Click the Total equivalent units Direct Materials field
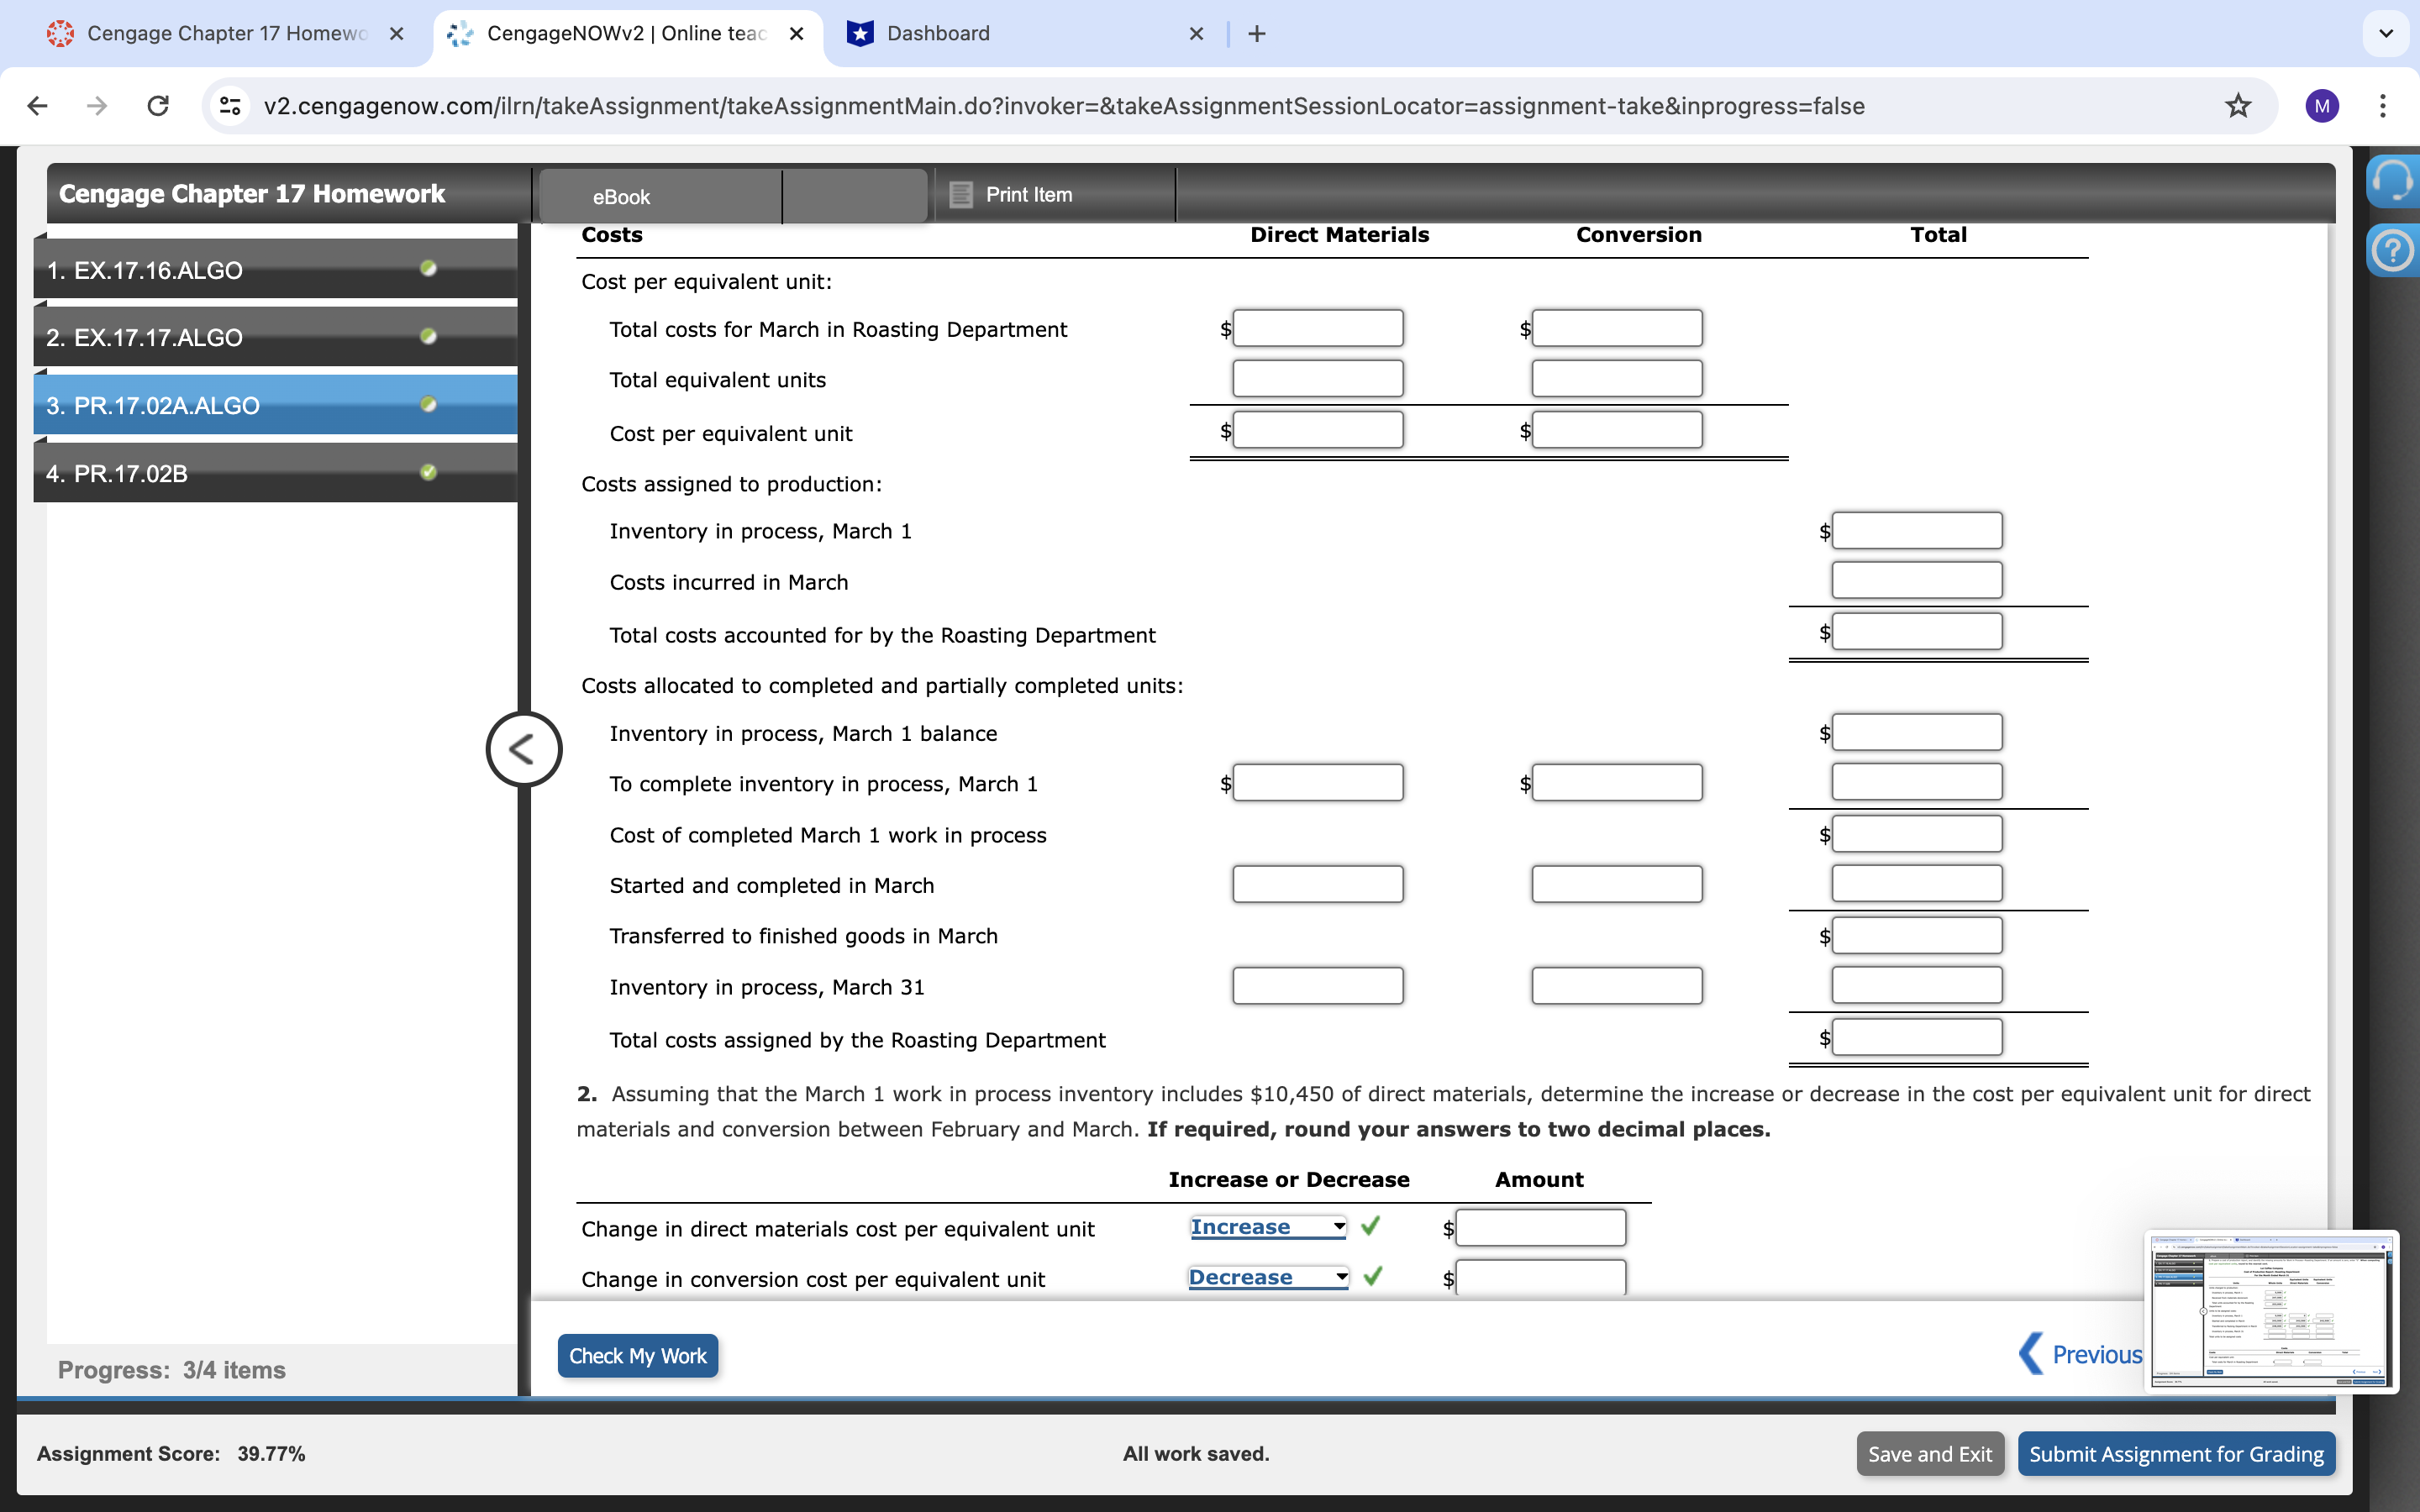The image size is (2420, 1512). [1317, 379]
